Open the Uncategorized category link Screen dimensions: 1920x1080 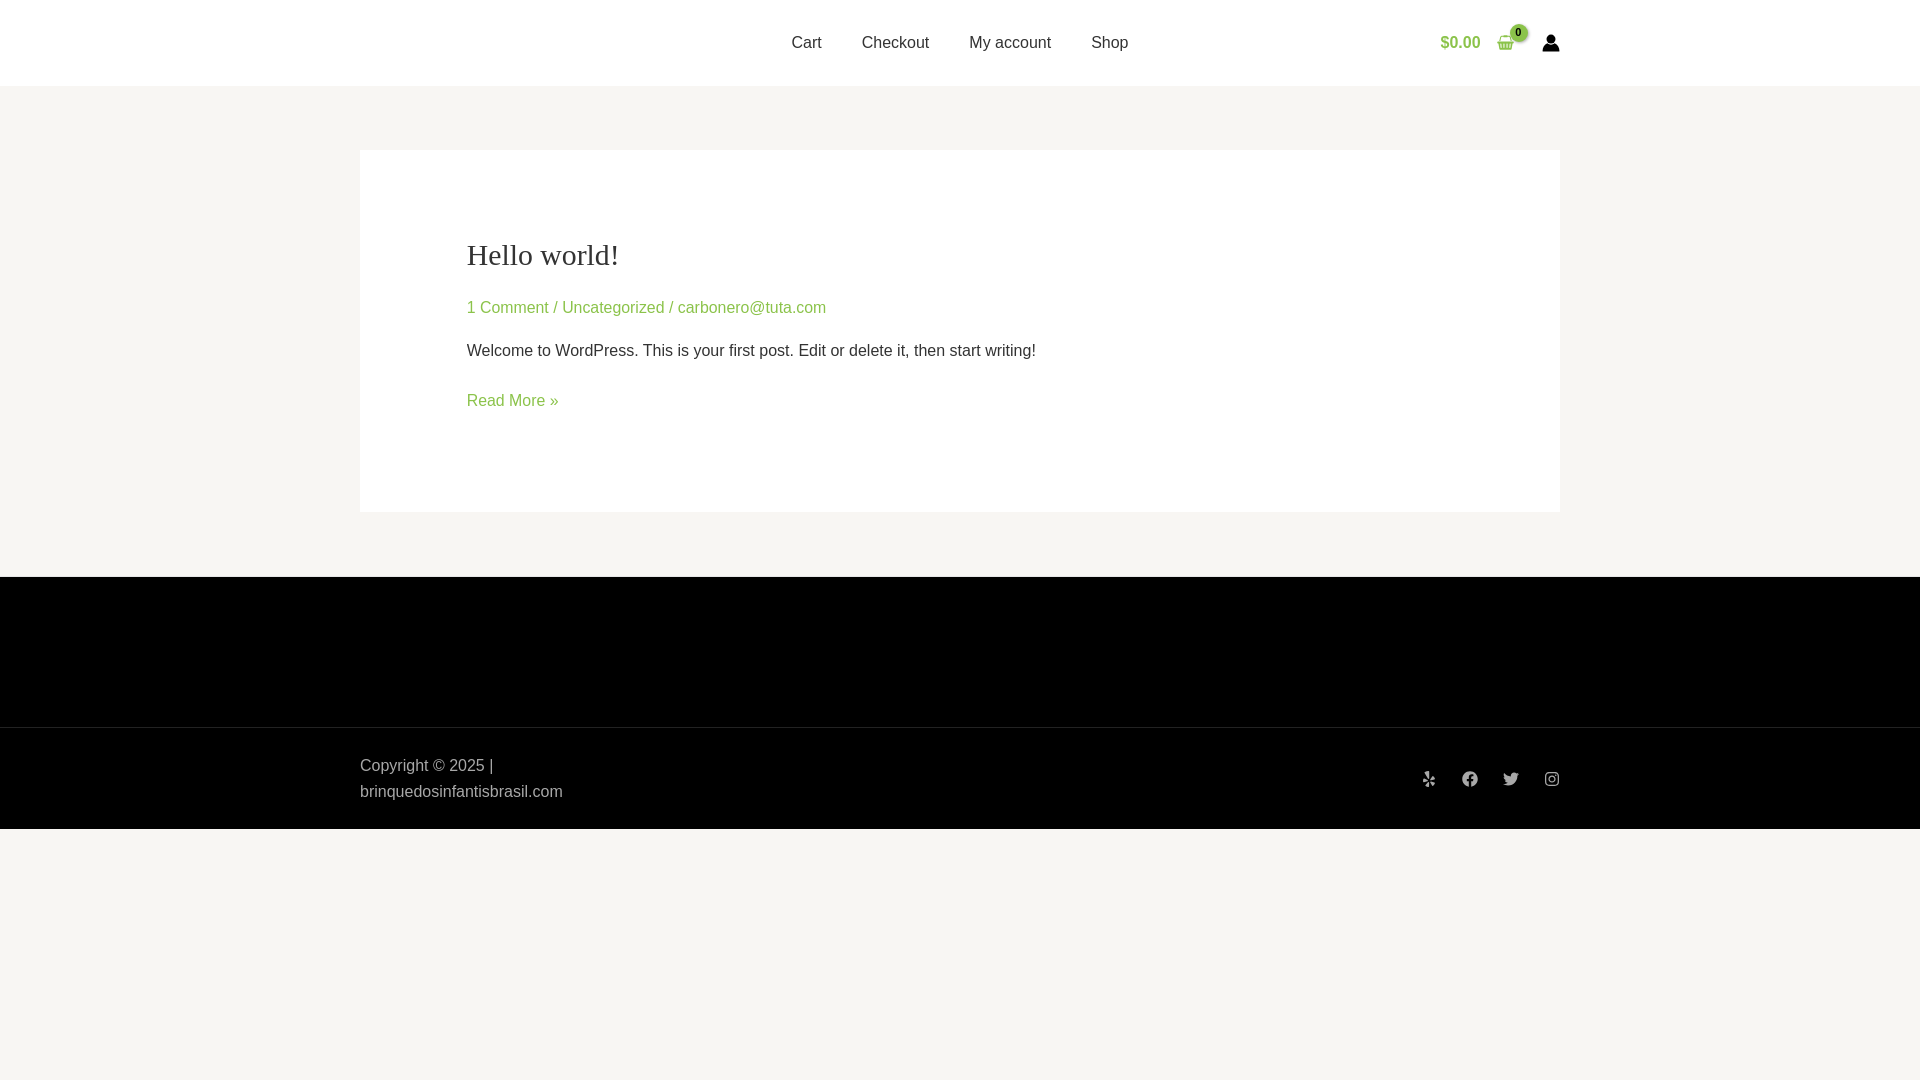(612, 308)
